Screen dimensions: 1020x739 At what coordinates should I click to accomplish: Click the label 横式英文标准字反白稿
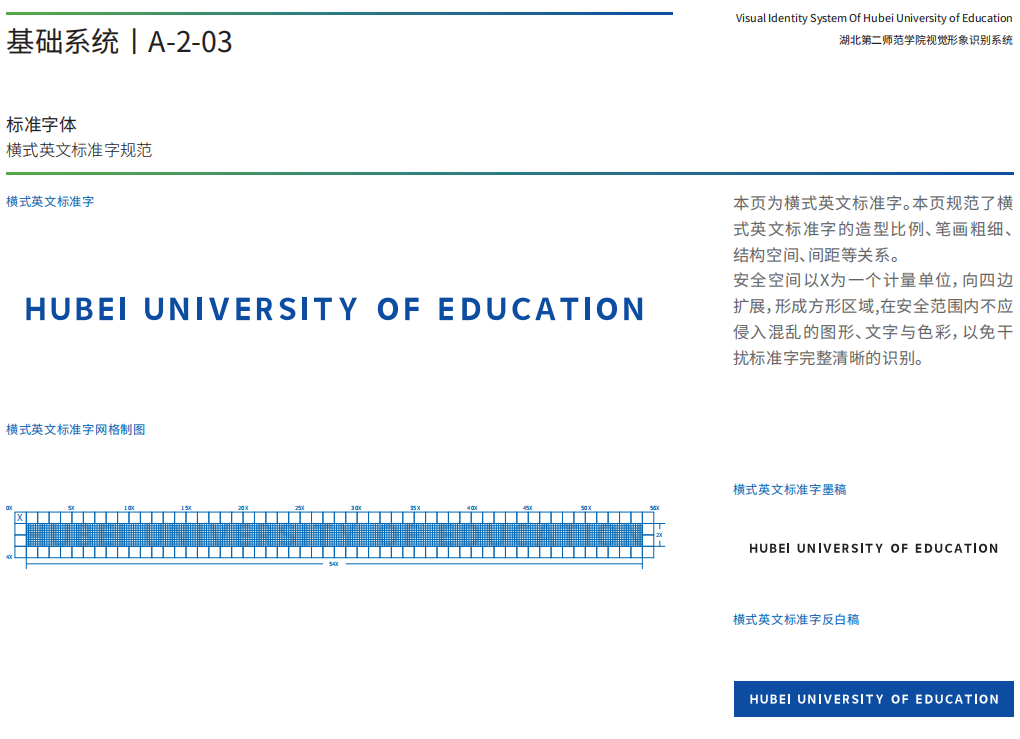point(795,620)
